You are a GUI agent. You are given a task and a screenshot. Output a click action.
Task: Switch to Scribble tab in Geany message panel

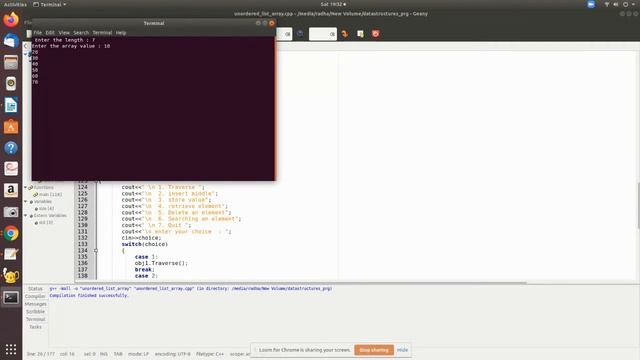coord(36,311)
